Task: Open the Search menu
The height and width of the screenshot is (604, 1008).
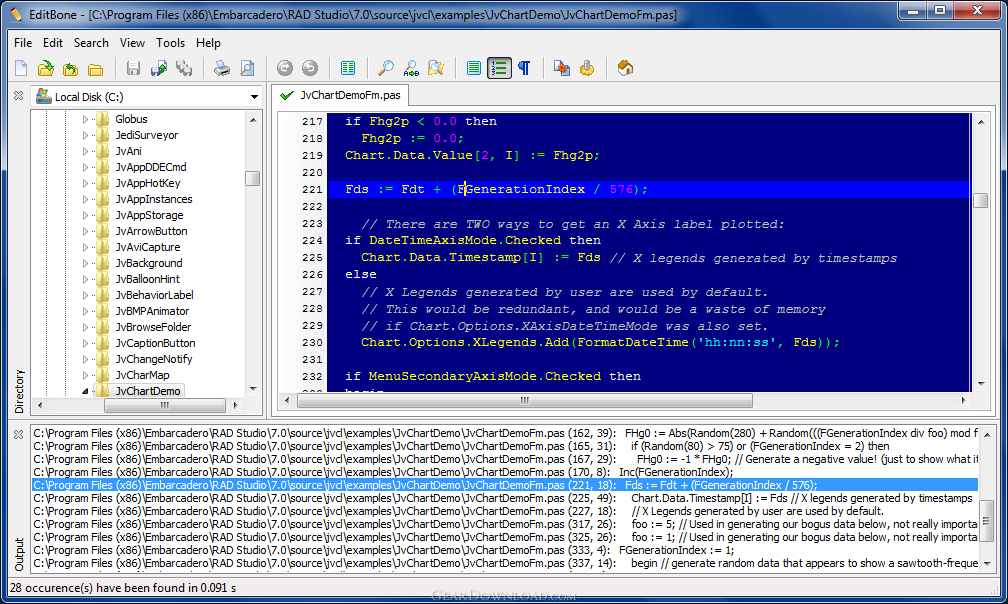Action: click(91, 43)
